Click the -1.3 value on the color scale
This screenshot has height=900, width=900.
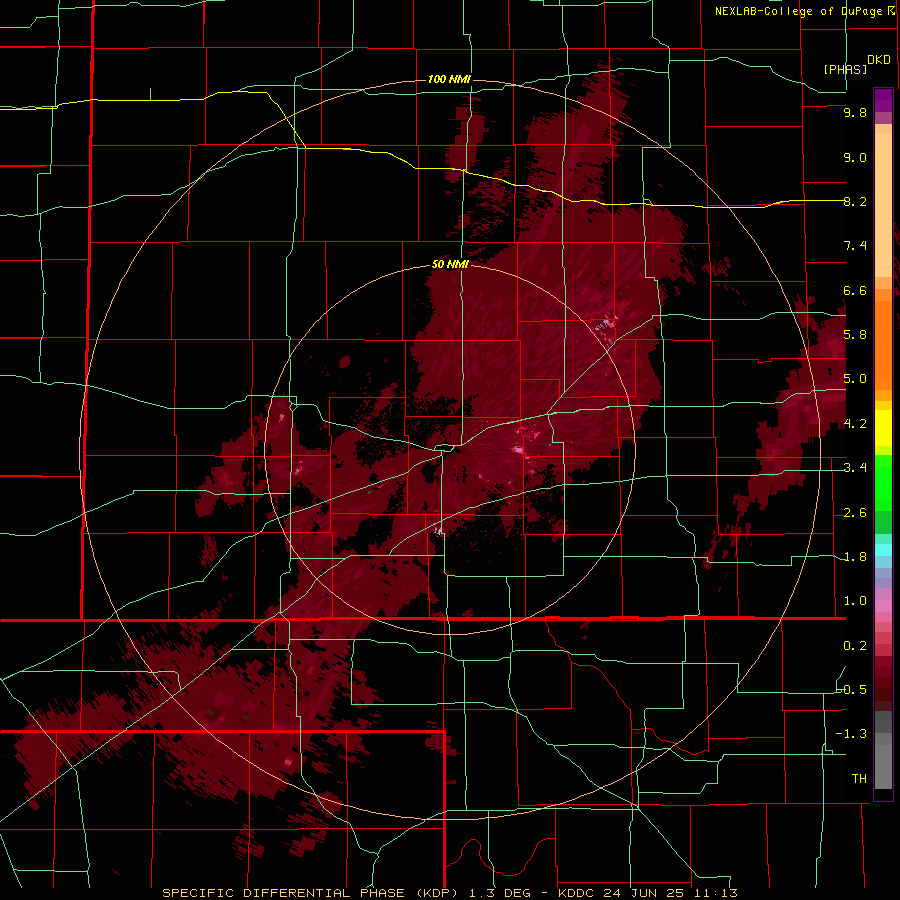click(x=852, y=734)
